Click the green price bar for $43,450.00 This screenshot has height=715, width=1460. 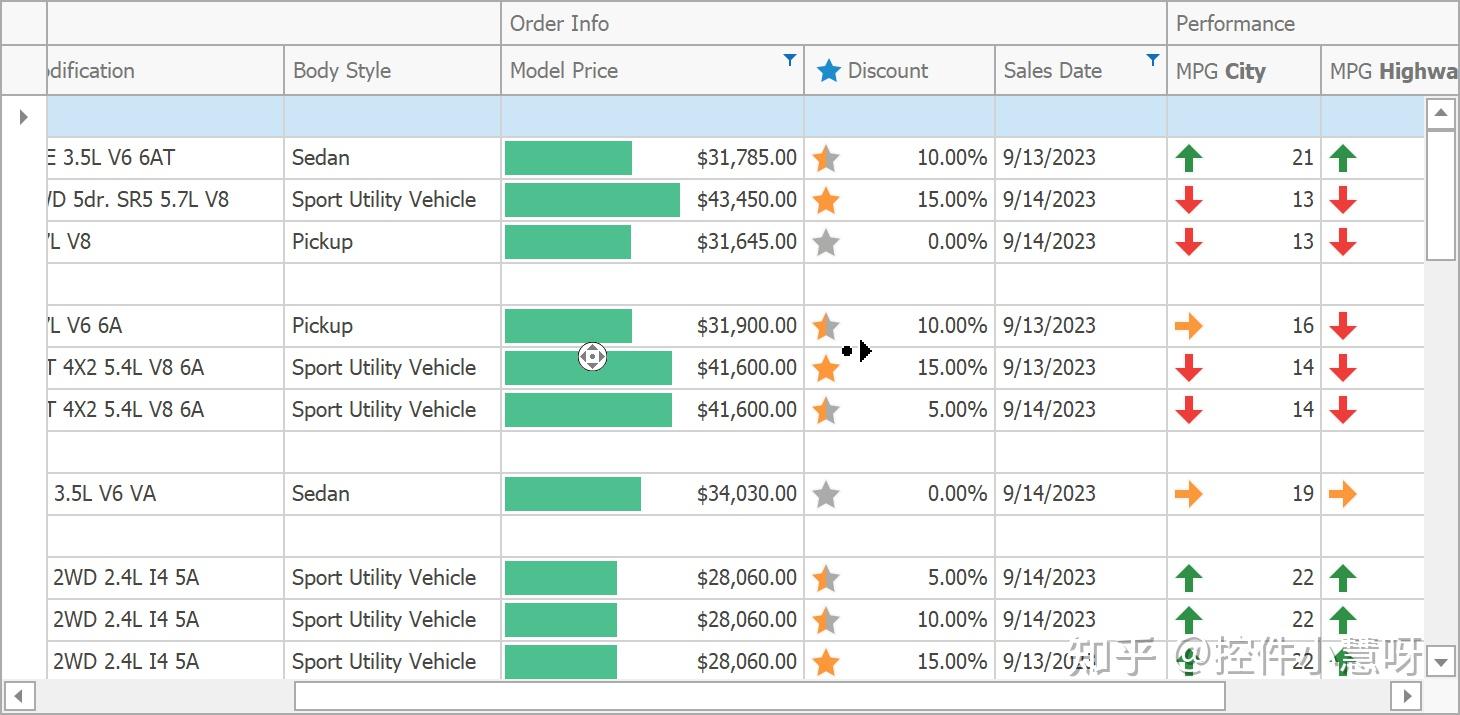[x=591, y=200]
